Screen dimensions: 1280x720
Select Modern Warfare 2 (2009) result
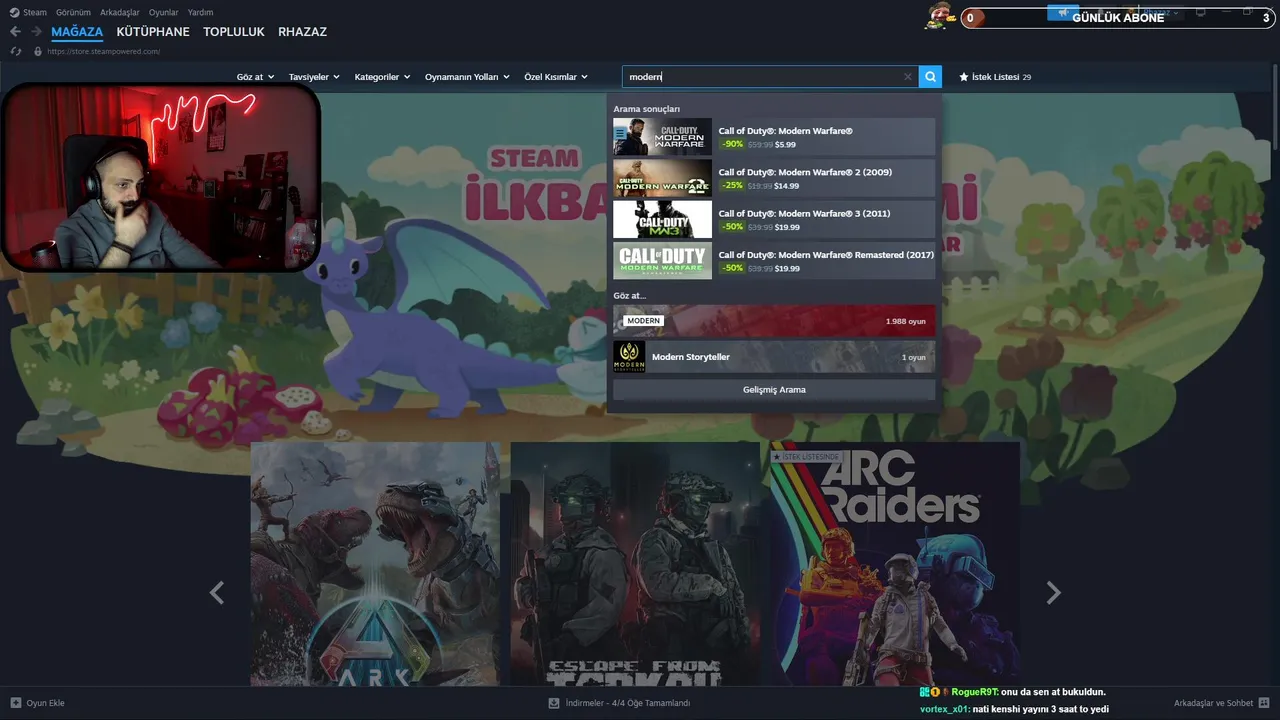coord(774,178)
